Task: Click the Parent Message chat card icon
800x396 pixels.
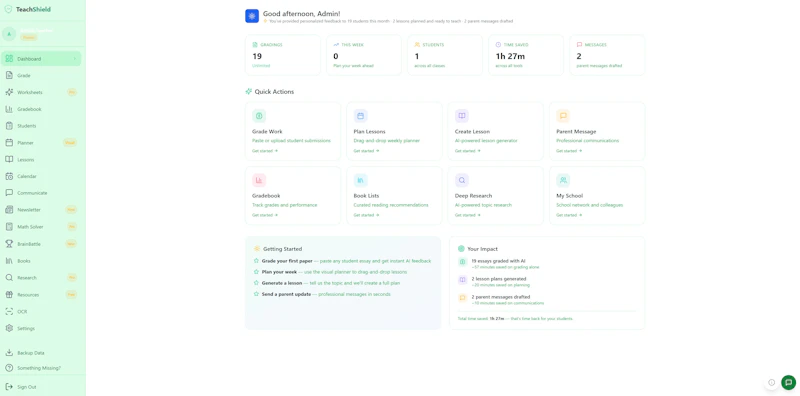Action: click(563, 116)
